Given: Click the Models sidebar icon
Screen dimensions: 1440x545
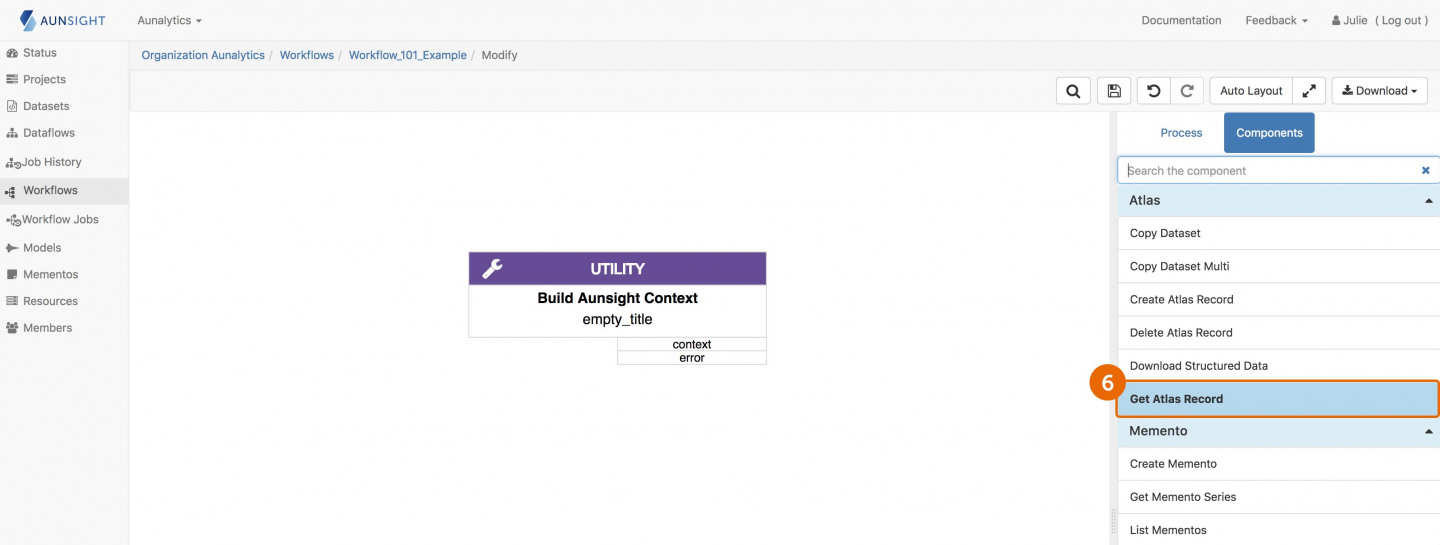Looking at the screenshot, I should [x=12, y=248].
